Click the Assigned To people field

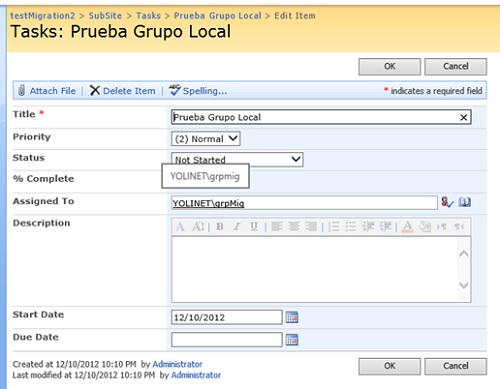tap(304, 203)
